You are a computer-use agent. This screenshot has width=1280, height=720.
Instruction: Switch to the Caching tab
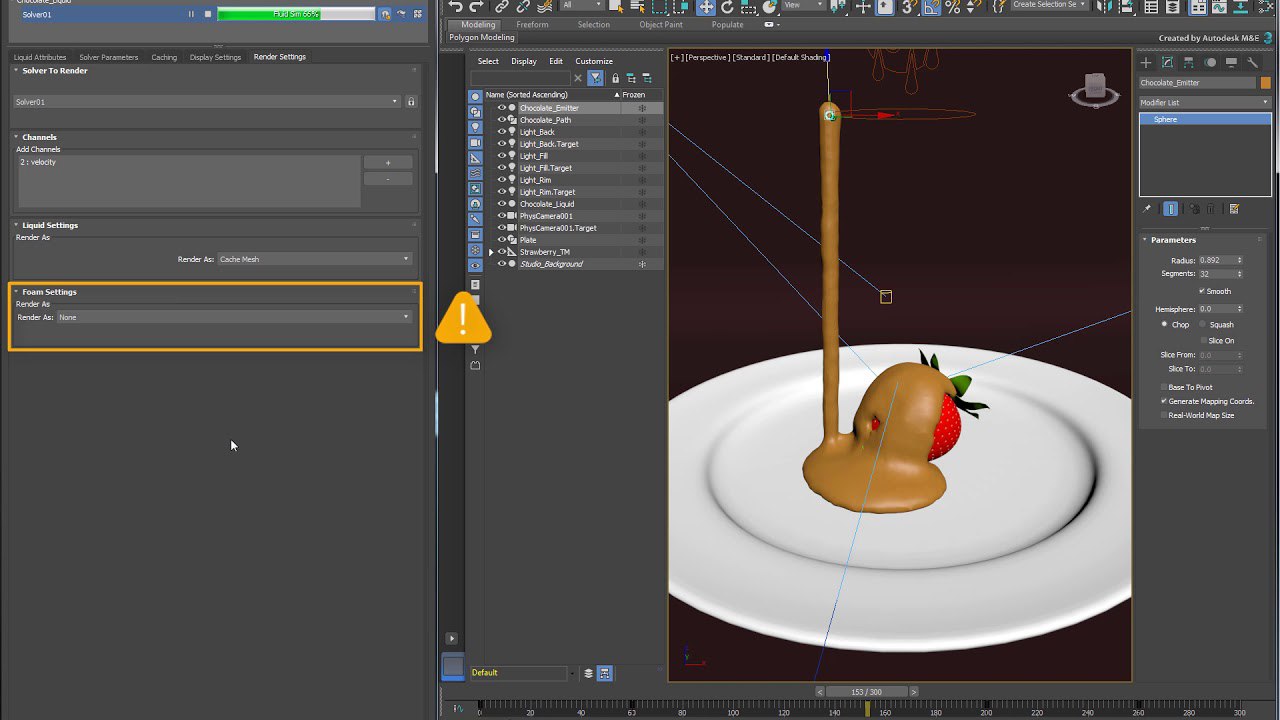click(164, 57)
